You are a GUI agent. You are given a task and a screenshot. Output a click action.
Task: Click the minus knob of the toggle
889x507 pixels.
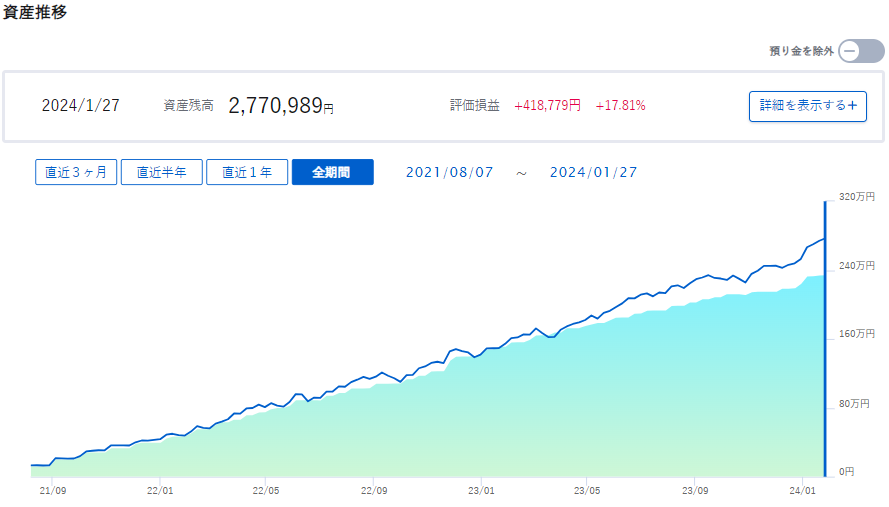click(x=849, y=51)
